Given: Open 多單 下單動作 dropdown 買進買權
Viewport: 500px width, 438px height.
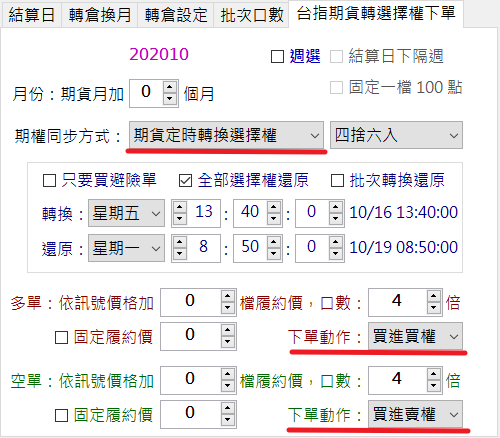Looking at the screenshot, I should (x=415, y=336).
